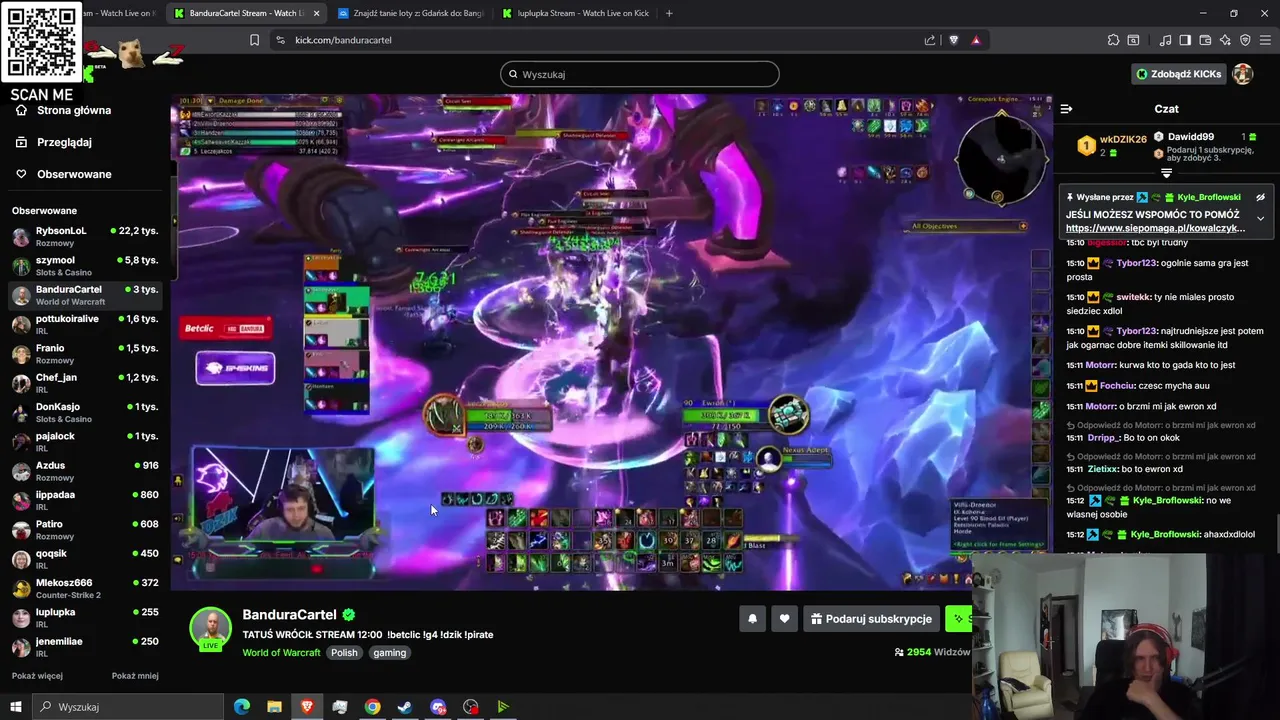Hide the pinned message with the eye icon

pyautogui.click(x=1260, y=197)
